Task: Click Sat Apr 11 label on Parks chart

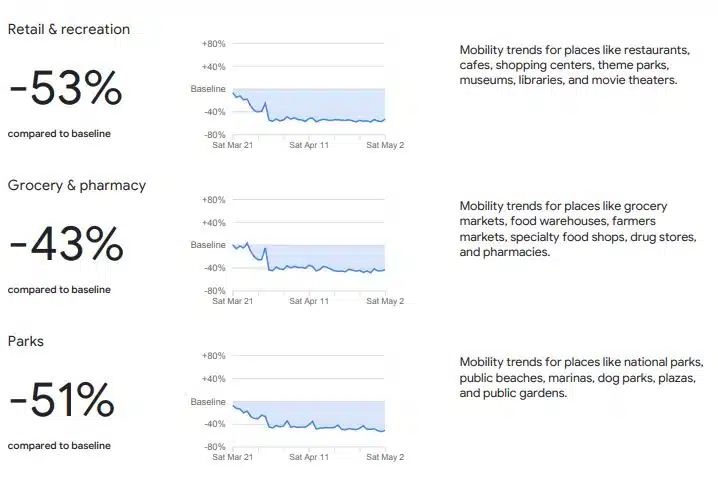Action: coord(309,457)
